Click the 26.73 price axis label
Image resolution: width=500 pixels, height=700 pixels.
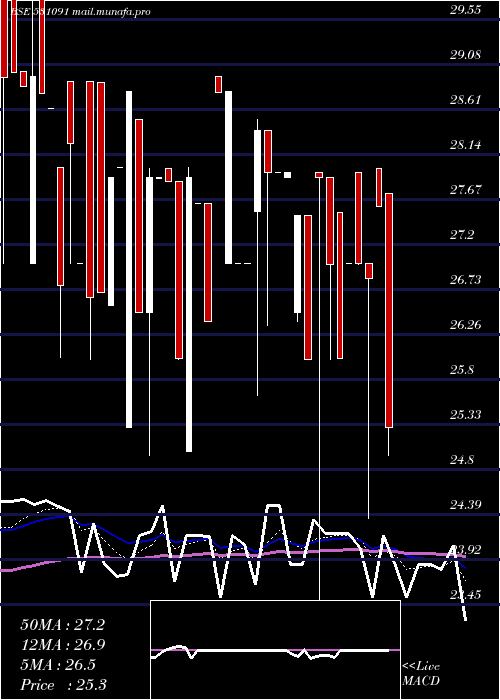466,280
